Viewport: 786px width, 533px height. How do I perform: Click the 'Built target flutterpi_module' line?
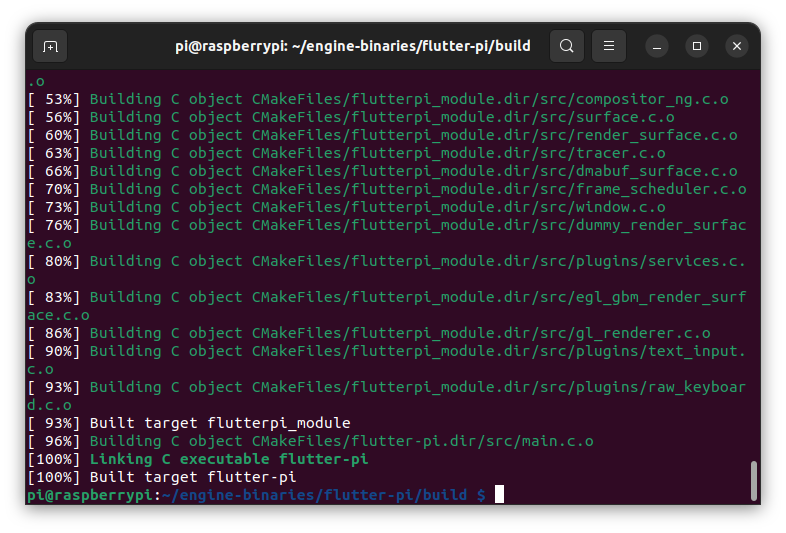click(189, 424)
